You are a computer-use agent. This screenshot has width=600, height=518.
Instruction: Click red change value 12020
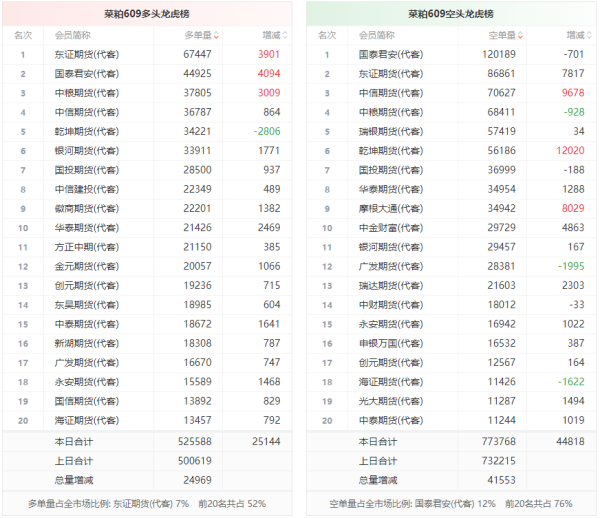(x=570, y=150)
